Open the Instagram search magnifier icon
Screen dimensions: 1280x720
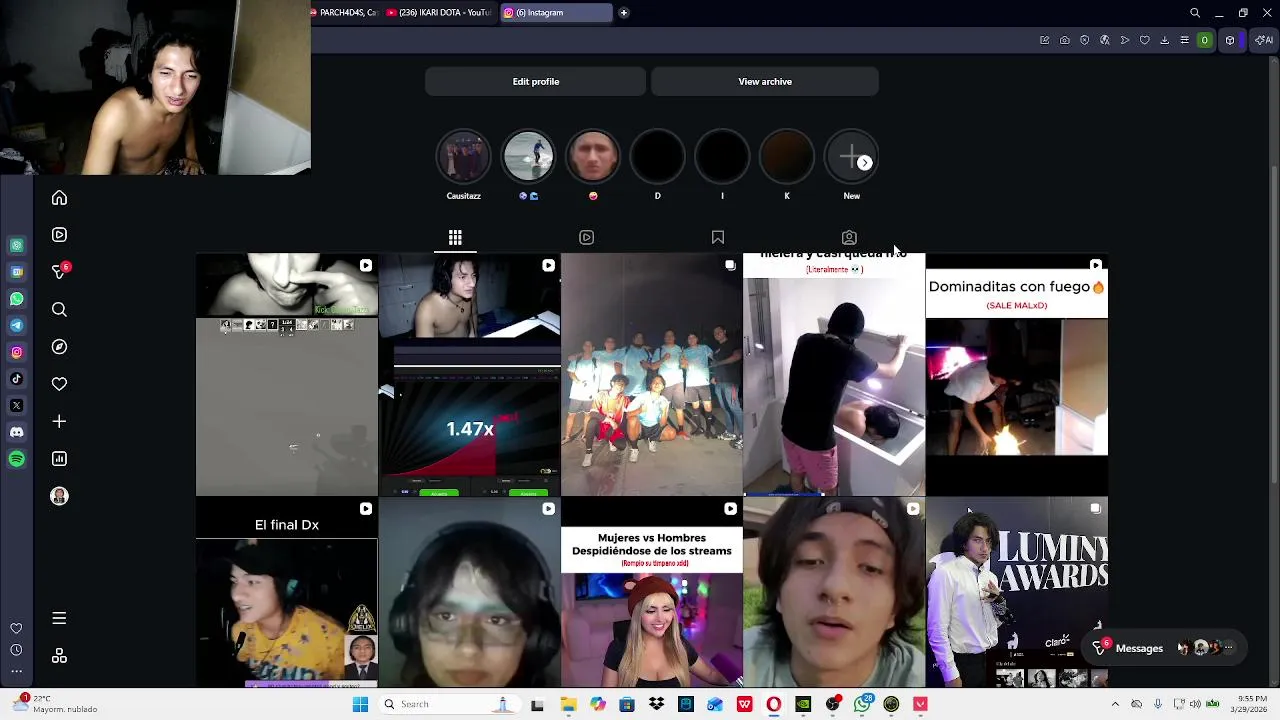pos(59,310)
